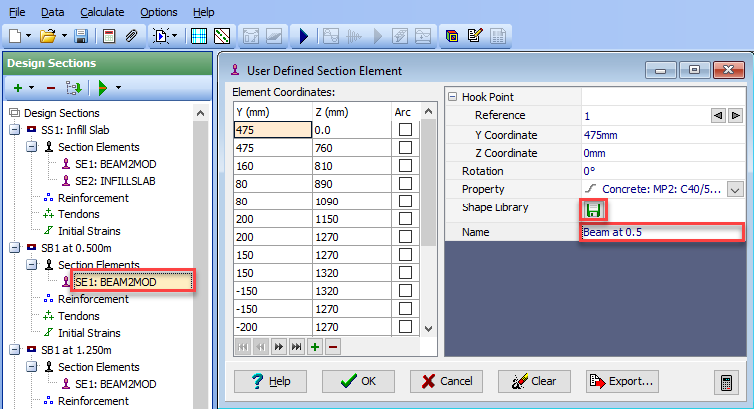Open the Property material dropdown
Screen dimensions: 754x409
coord(735,189)
